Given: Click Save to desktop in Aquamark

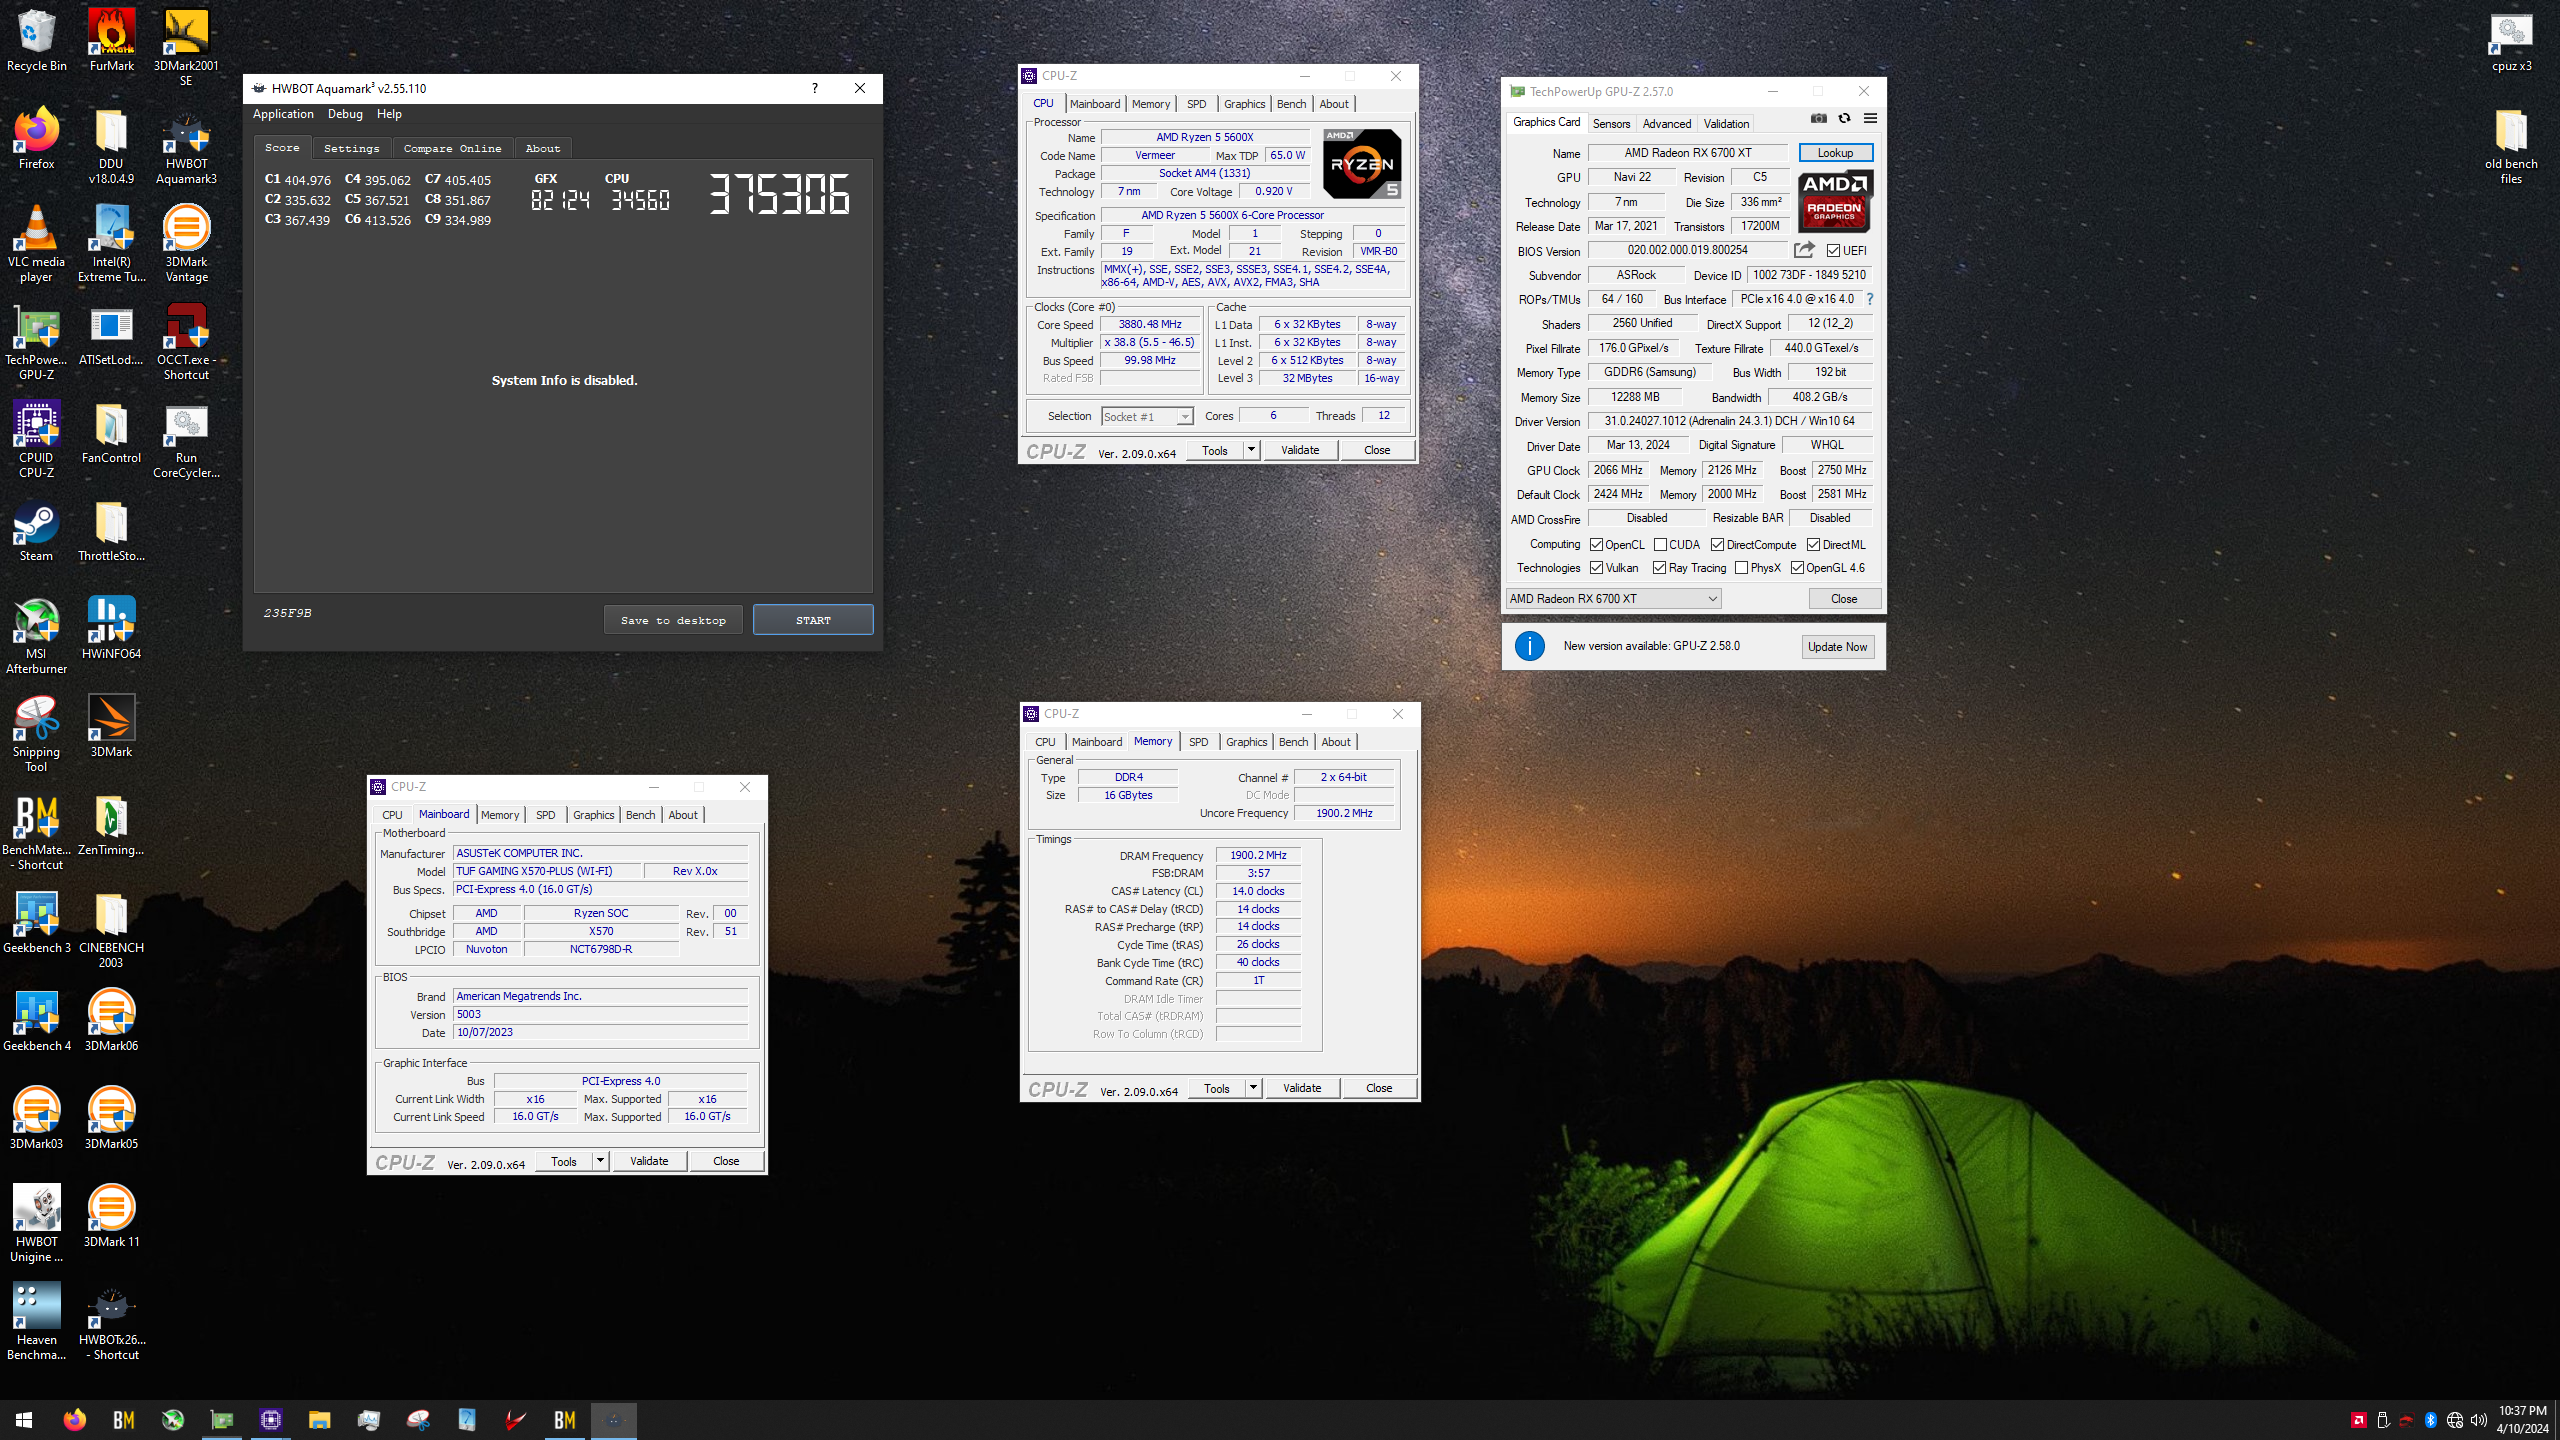Looking at the screenshot, I should [x=673, y=620].
